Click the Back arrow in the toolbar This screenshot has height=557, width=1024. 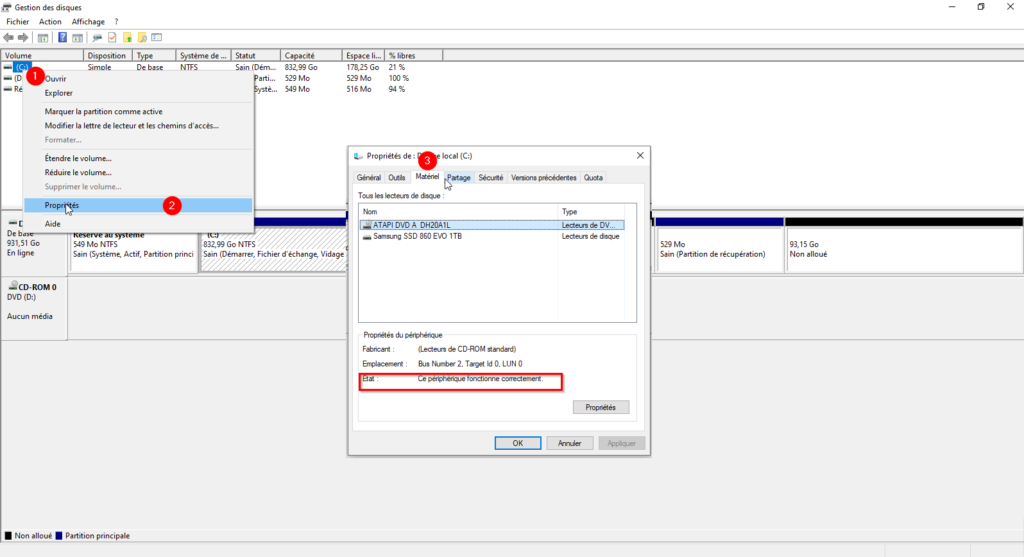coord(9,38)
